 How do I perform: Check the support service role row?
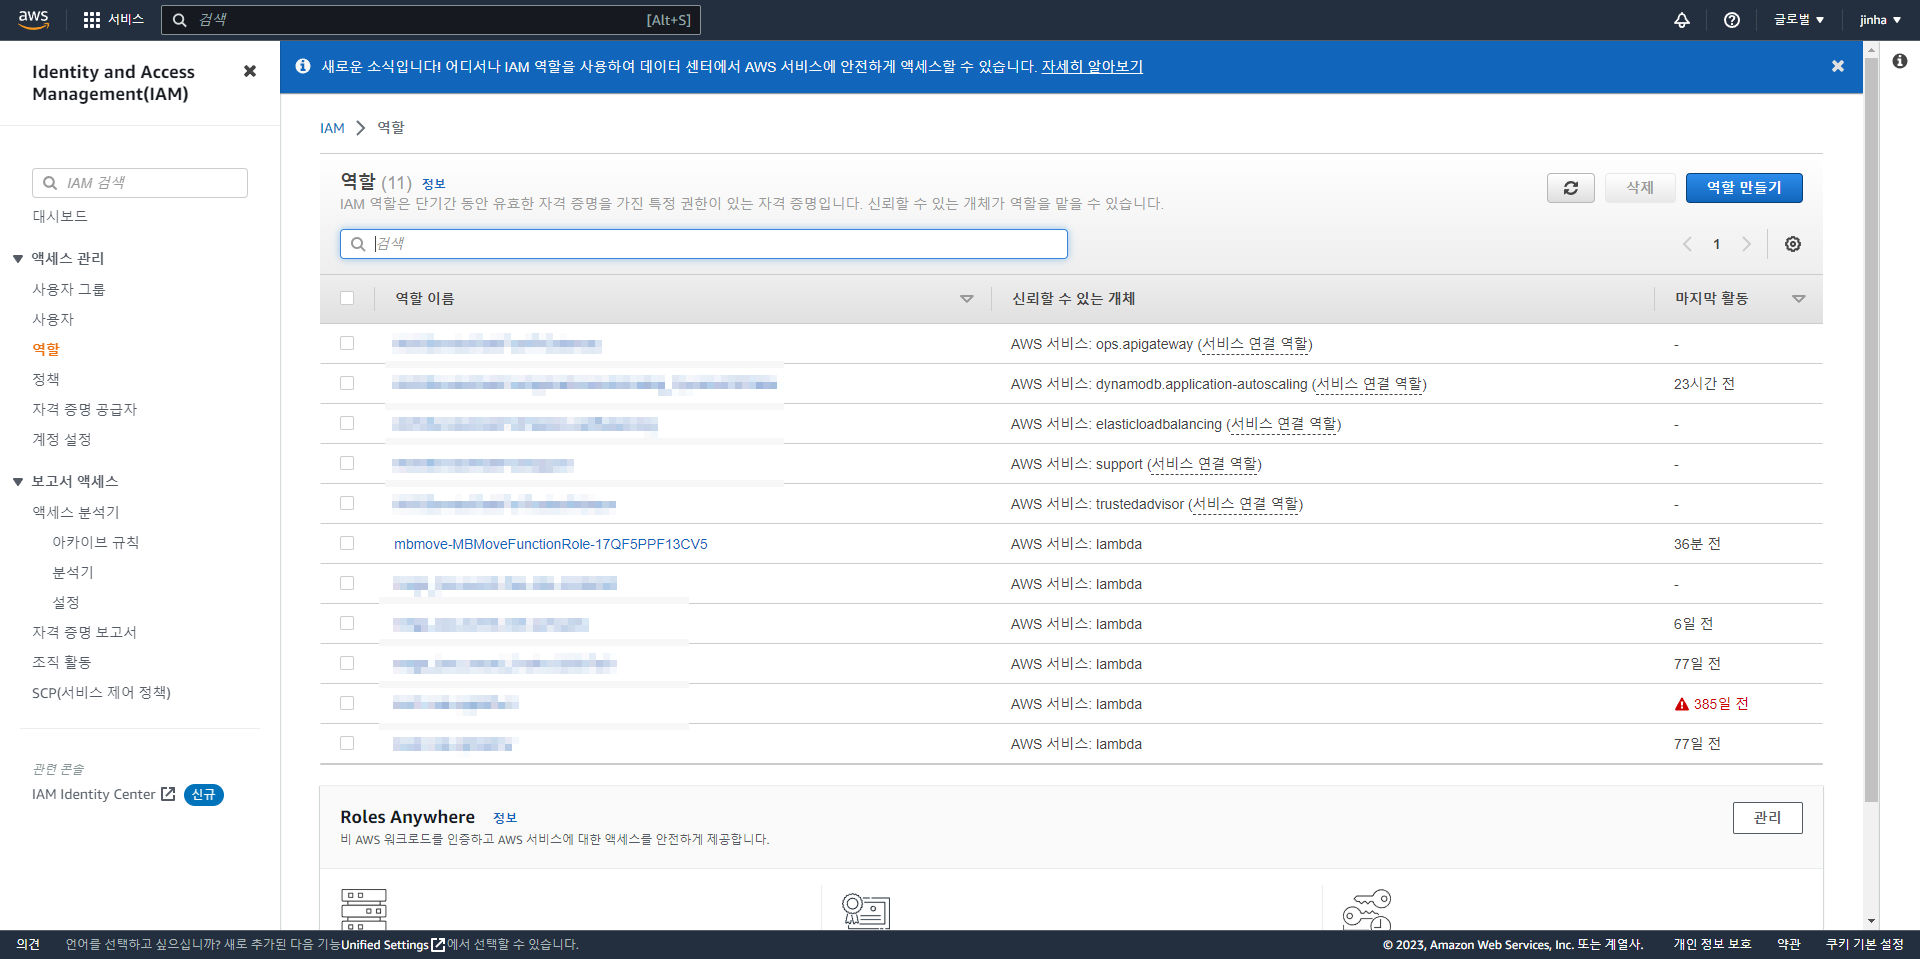click(347, 463)
